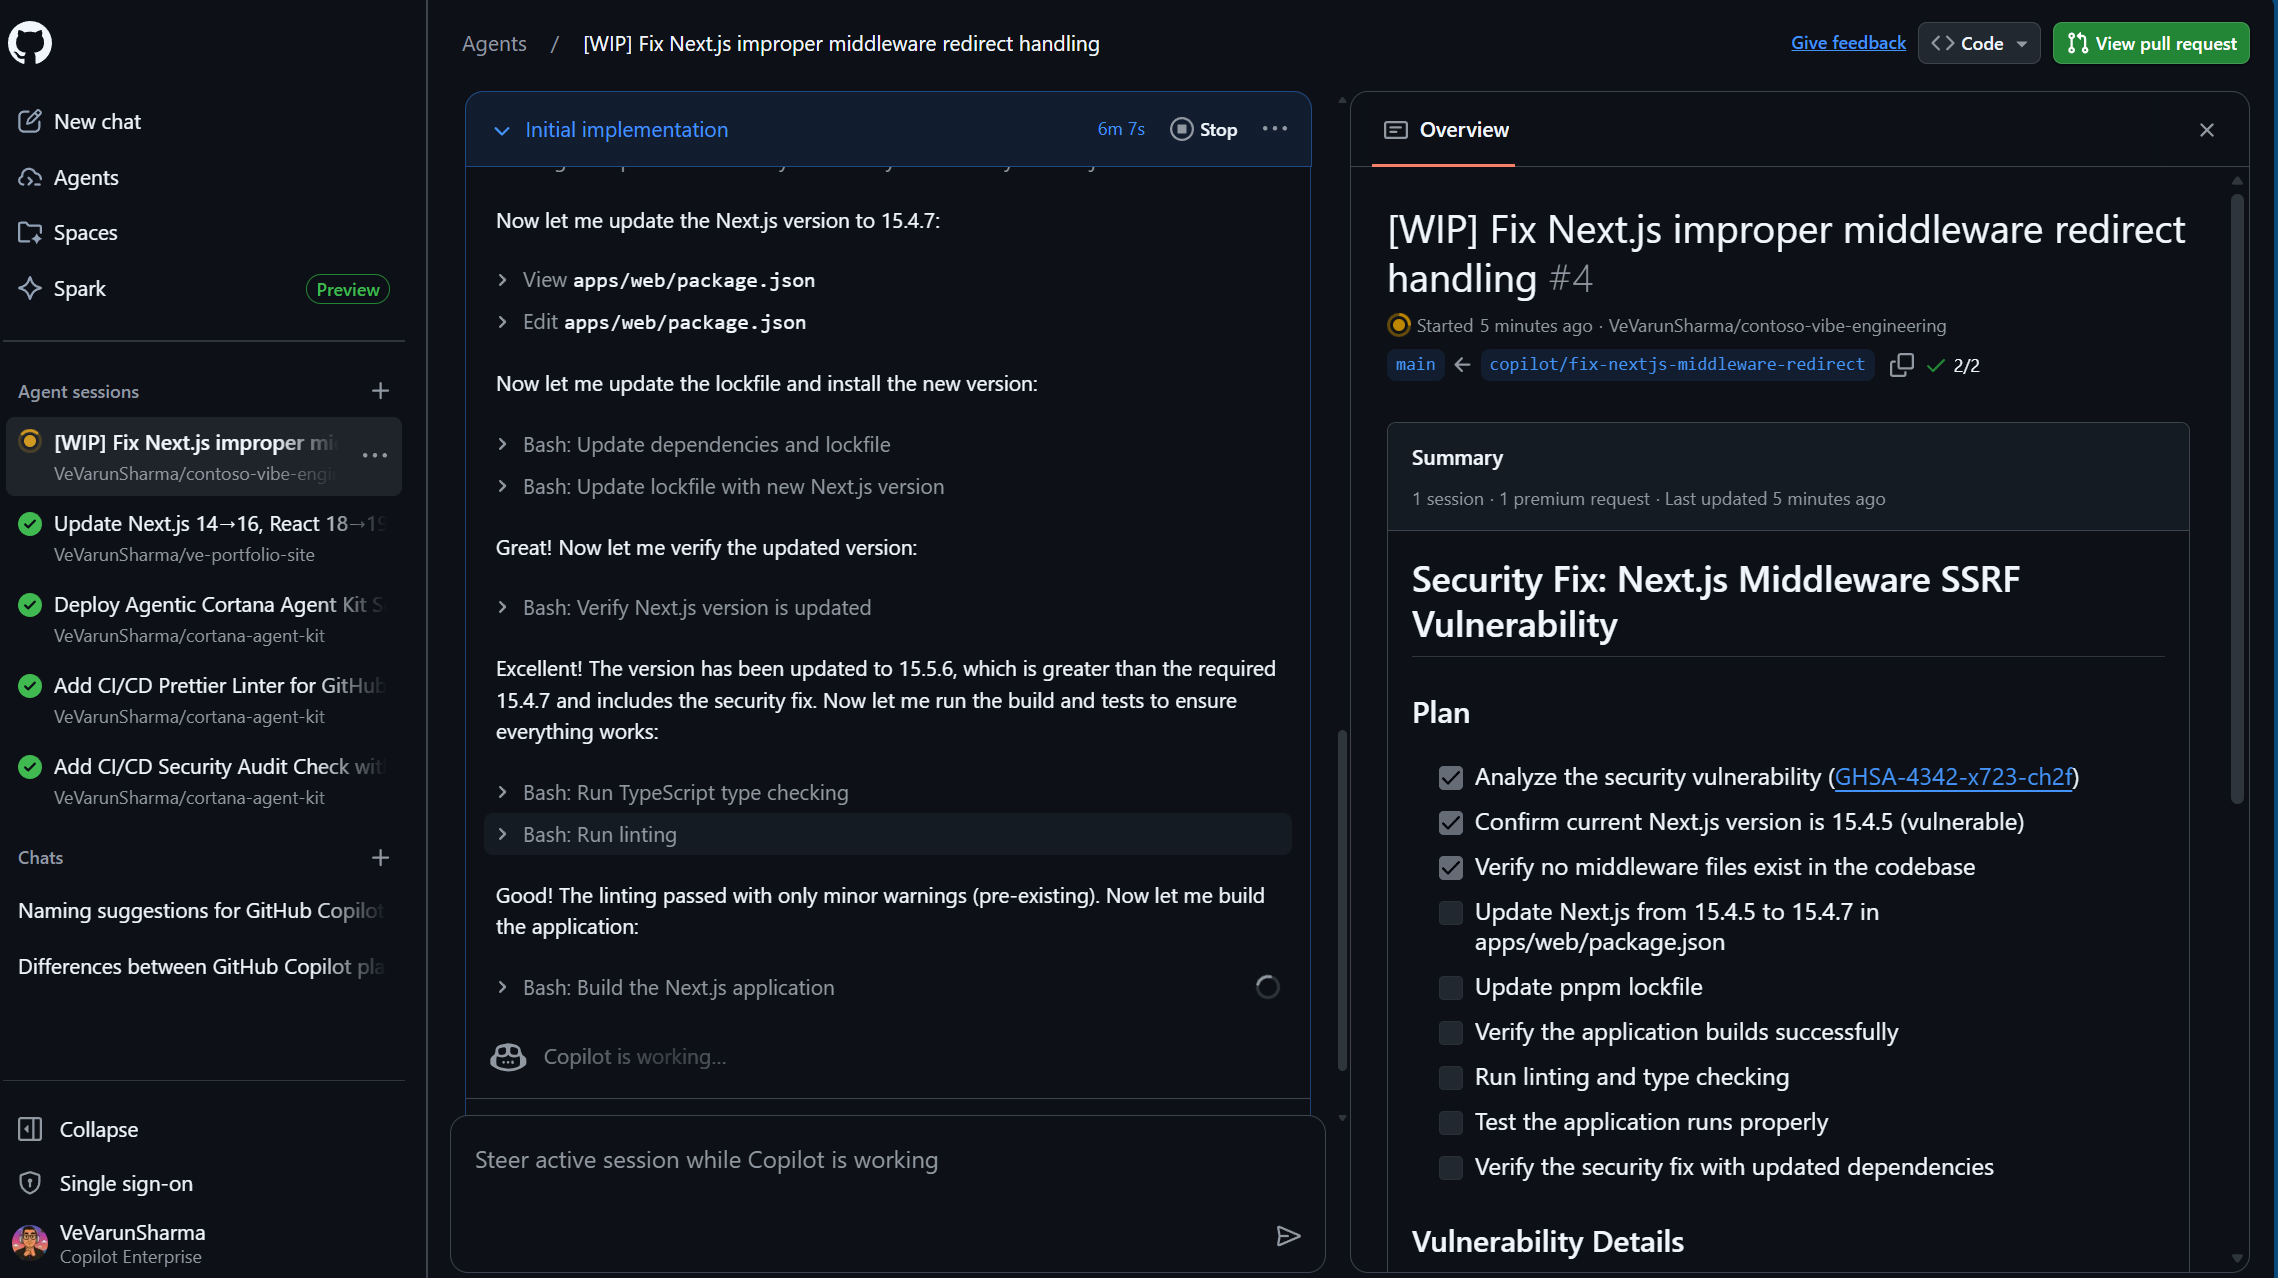The image size is (2278, 1278).
Task: Open the GHSA-4342-x723-ch2f advisory link
Action: coord(1953,777)
